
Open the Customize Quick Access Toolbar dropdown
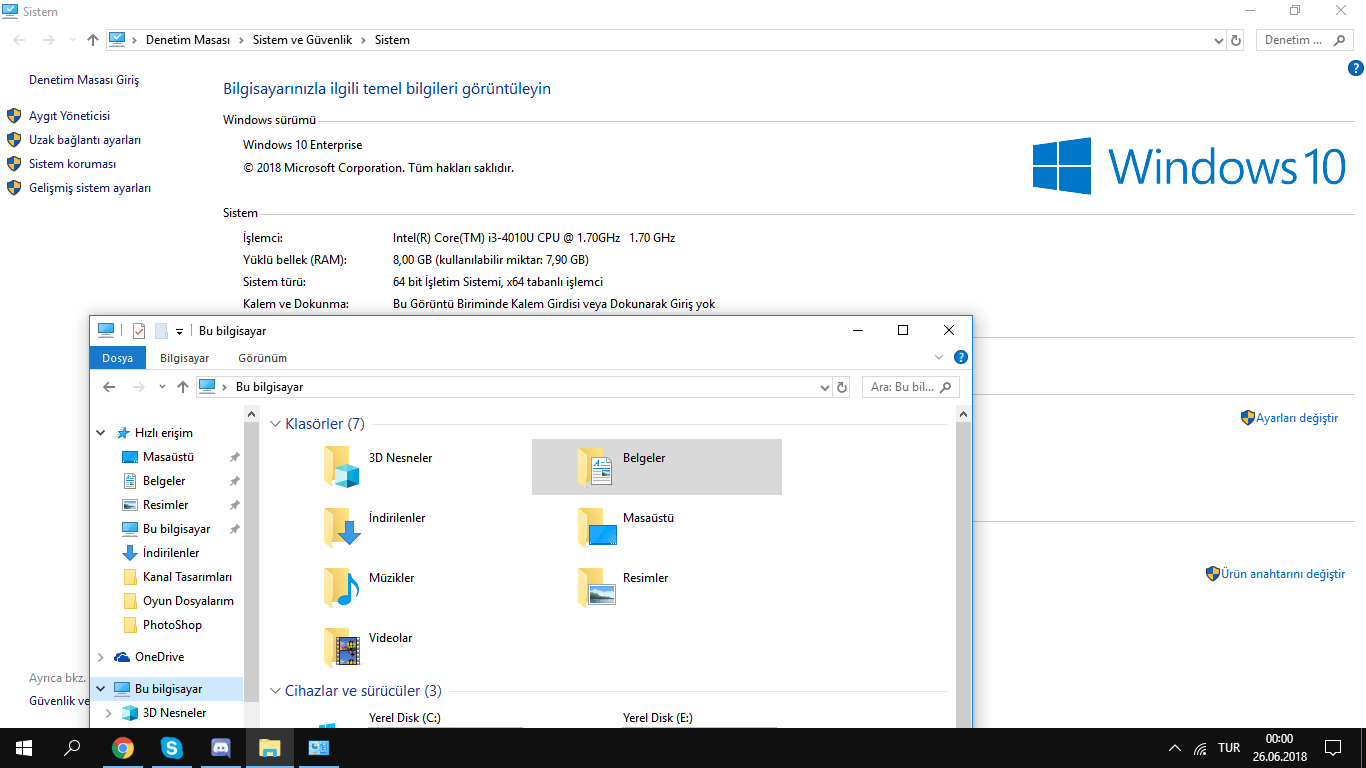click(179, 331)
